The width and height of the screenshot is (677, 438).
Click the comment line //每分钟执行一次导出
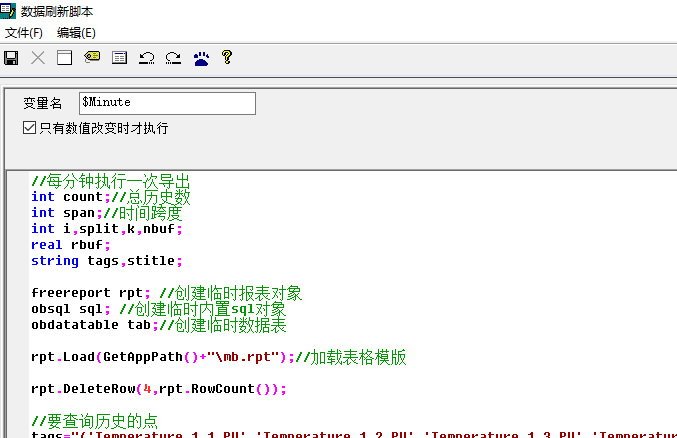pyautogui.click(x=111, y=181)
